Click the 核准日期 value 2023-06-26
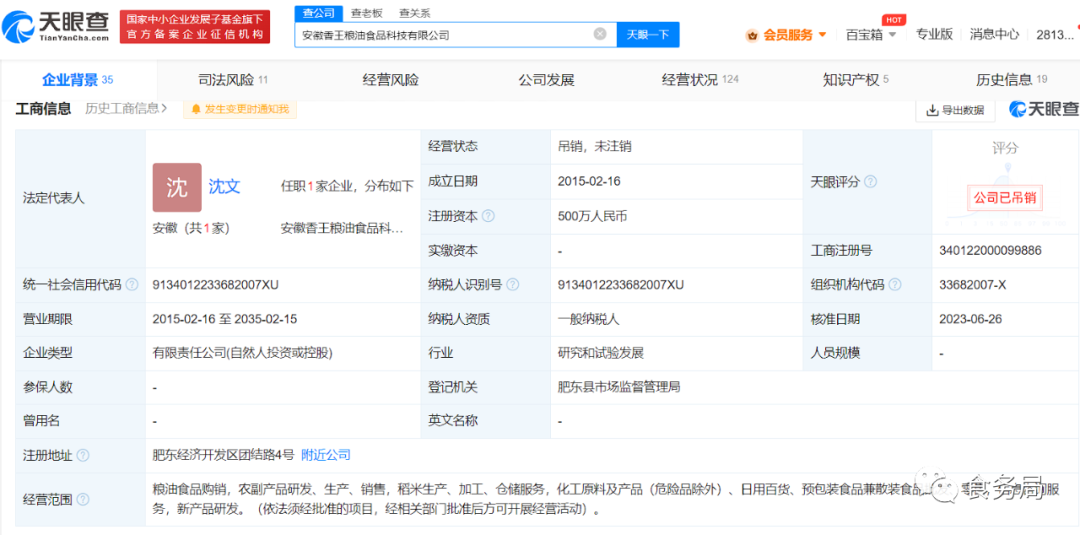This screenshot has width=1080, height=535. (970, 319)
